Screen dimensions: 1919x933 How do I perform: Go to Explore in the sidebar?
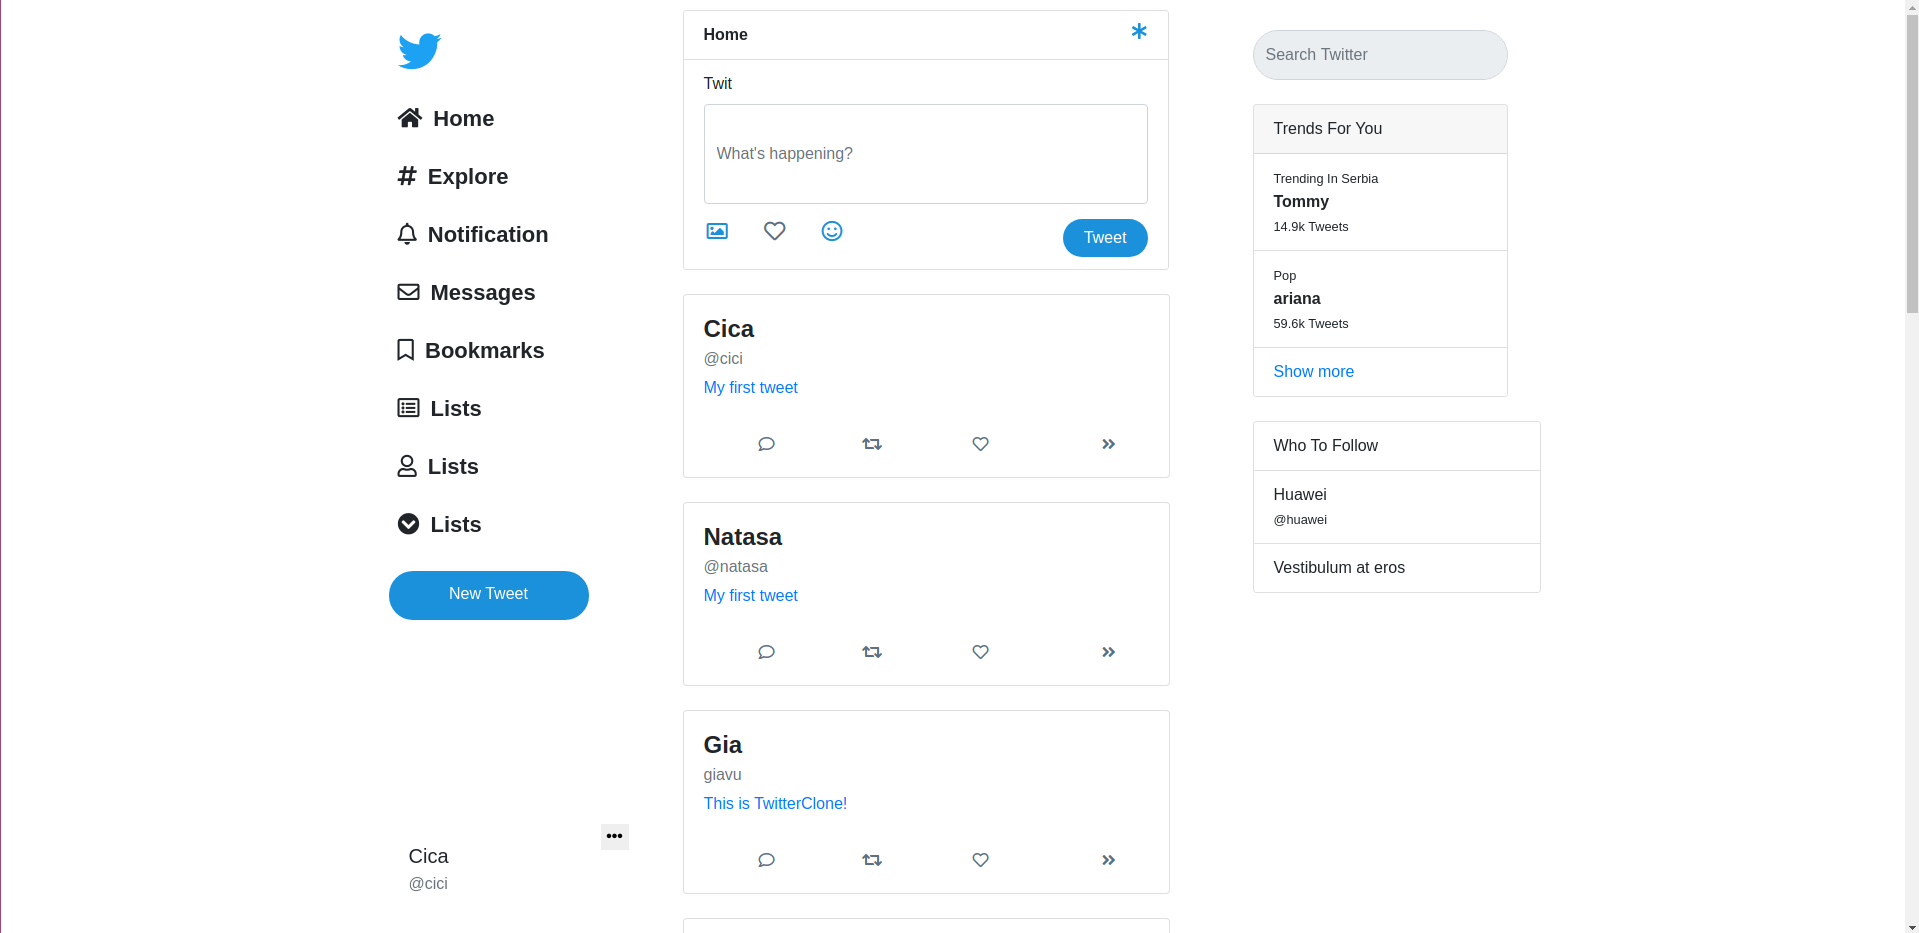[452, 177]
